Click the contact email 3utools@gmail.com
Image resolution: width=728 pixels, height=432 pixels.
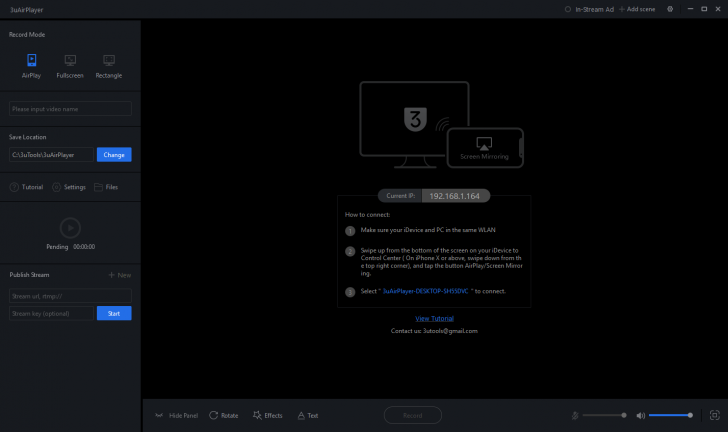450,331
